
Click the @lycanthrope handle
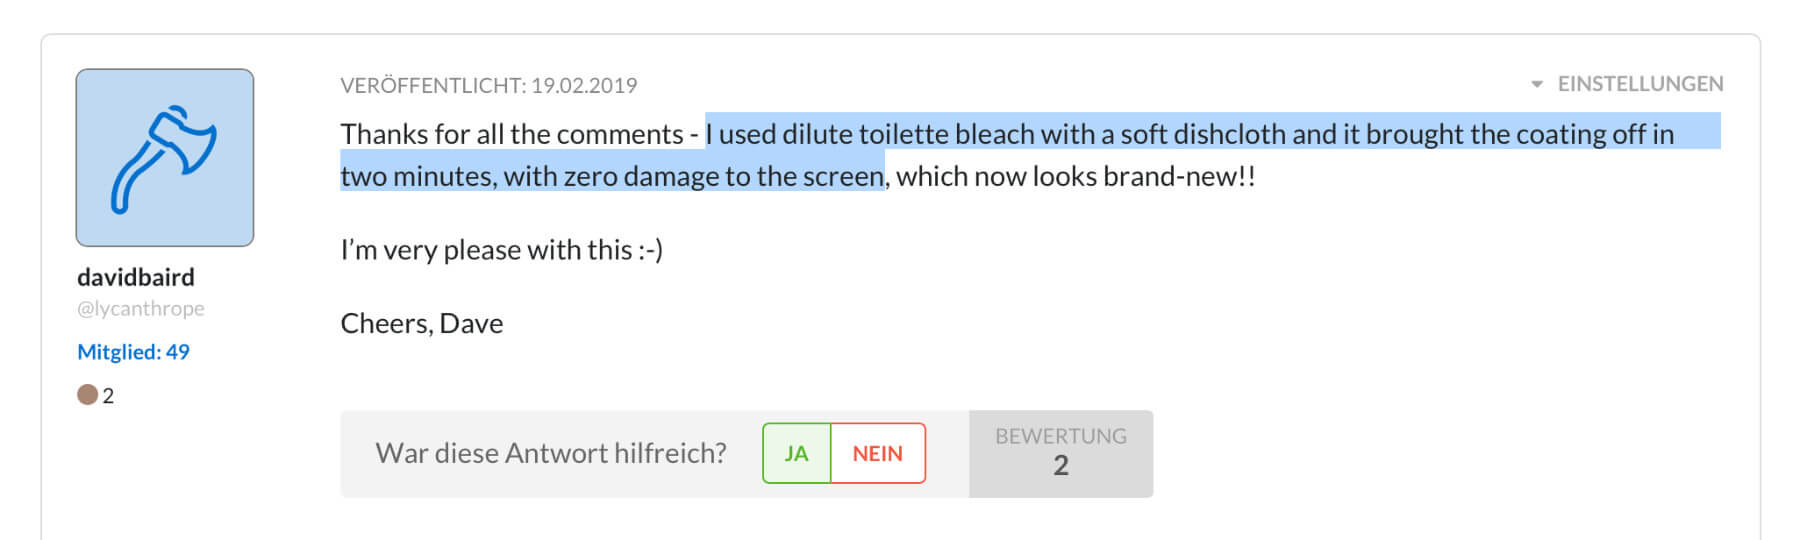141,309
